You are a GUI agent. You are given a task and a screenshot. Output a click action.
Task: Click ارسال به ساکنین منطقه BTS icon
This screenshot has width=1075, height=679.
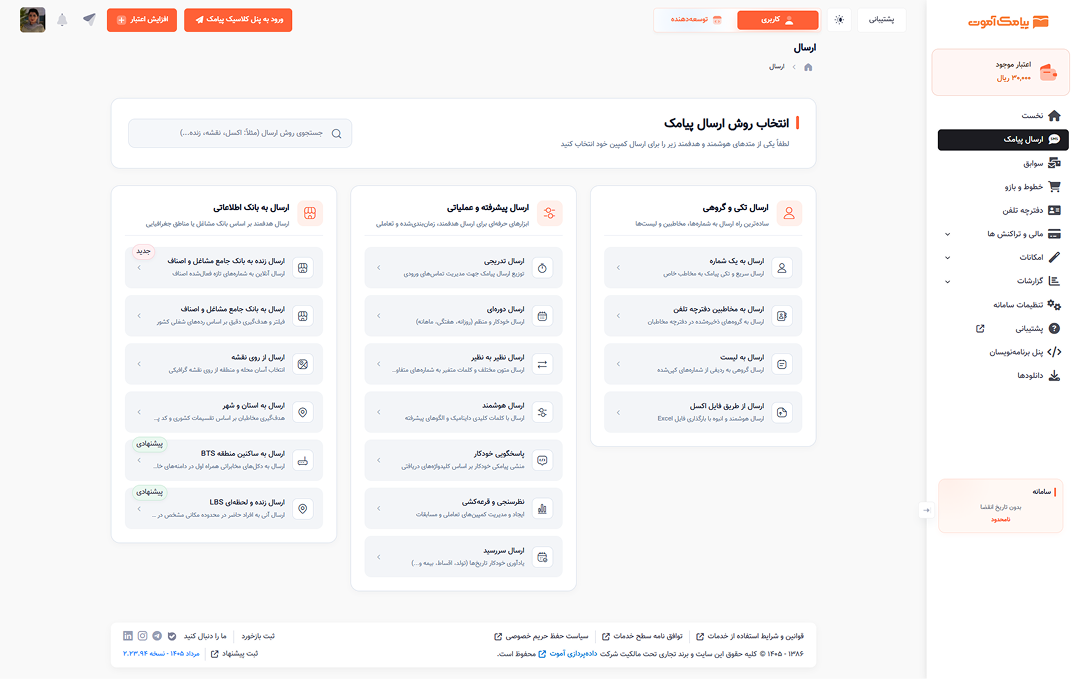(x=303, y=460)
